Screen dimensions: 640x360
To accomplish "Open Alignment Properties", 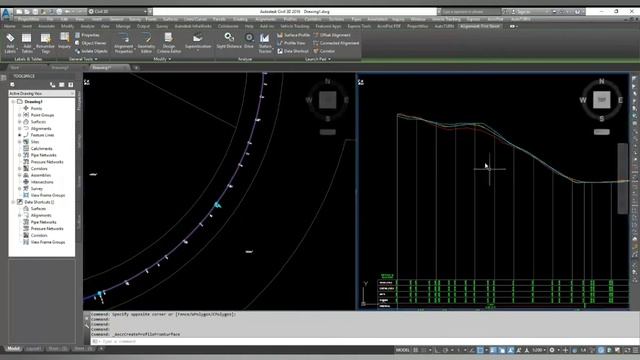I will point(124,43).
